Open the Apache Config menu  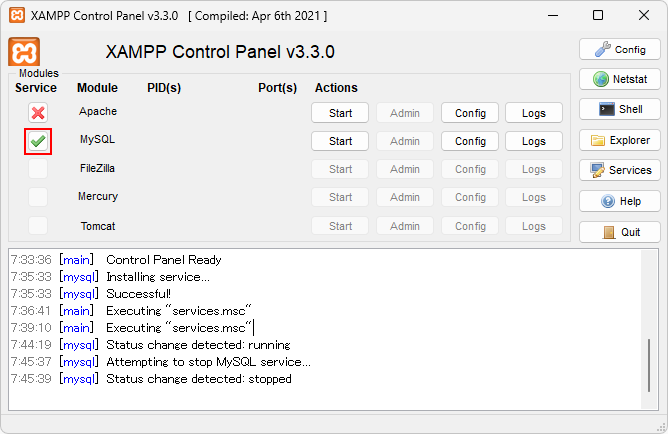click(470, 113)
